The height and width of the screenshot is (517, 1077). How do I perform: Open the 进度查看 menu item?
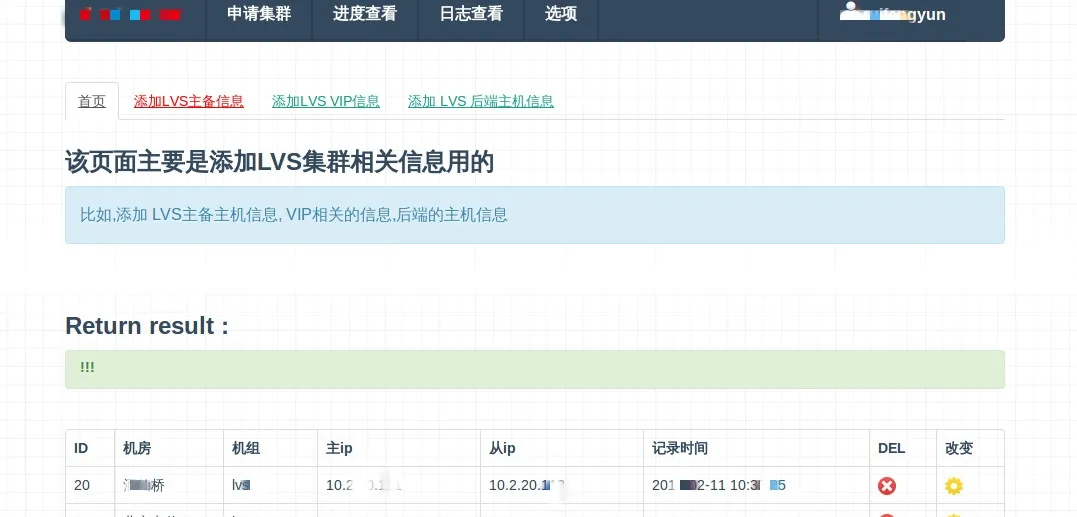click(365, 14)
